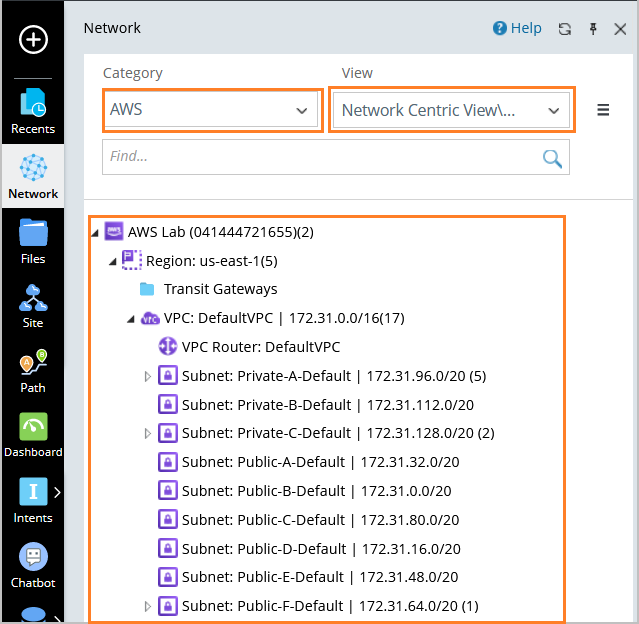The height and width of the screenshot is (624, 639).
Task: Open the Category dropdown showing AWS
Action: click(212, 110)
